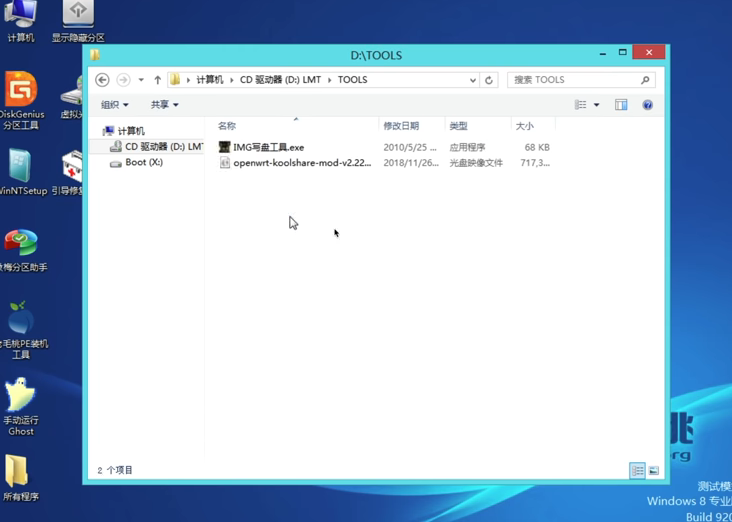
Task: Close the D:\TOOLS window
Action: pos(649,52)
